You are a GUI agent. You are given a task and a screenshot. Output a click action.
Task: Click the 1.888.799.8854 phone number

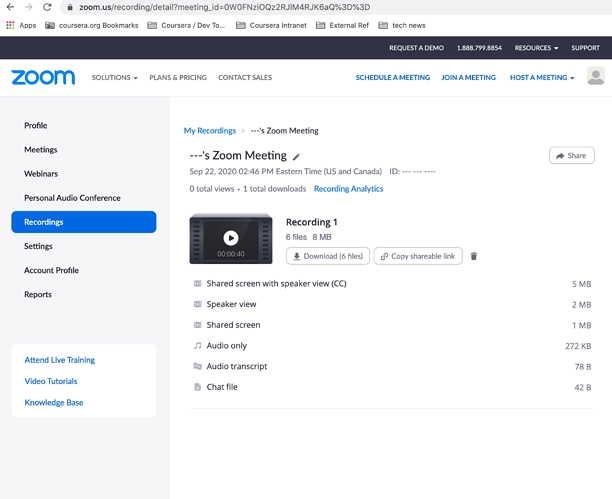(479, 48)
